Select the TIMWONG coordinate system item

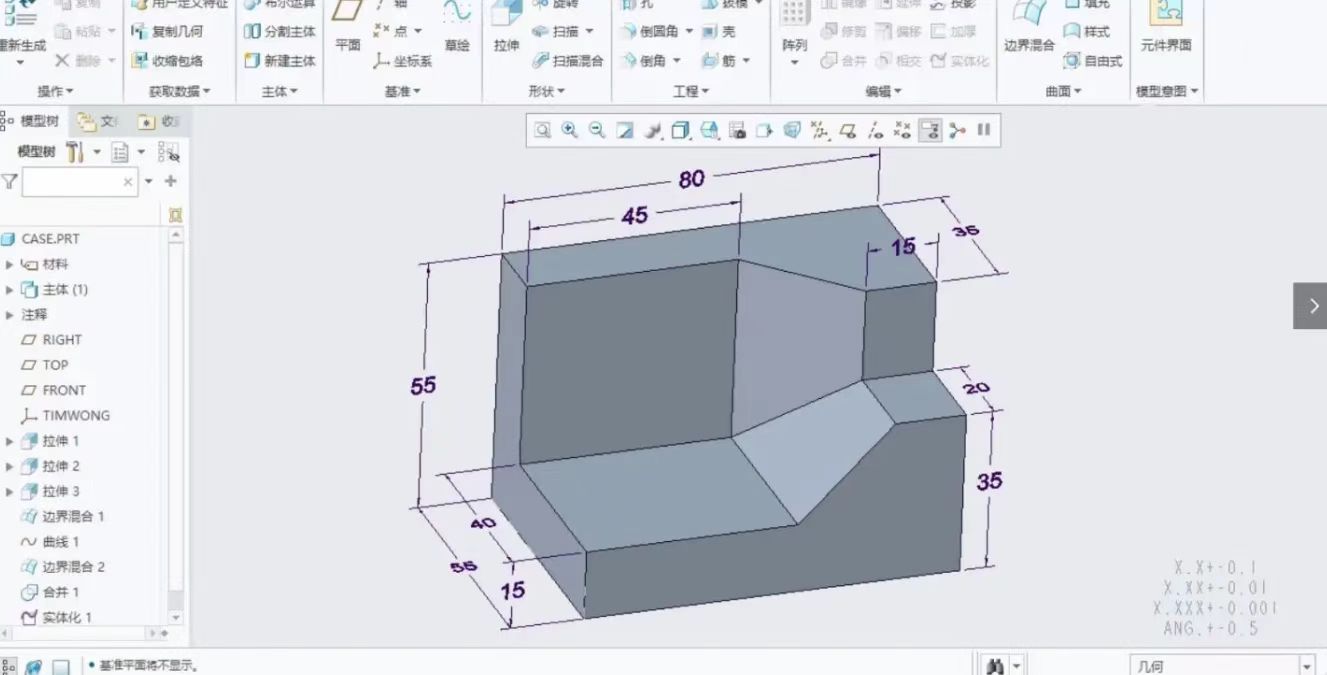pos(65,415)
